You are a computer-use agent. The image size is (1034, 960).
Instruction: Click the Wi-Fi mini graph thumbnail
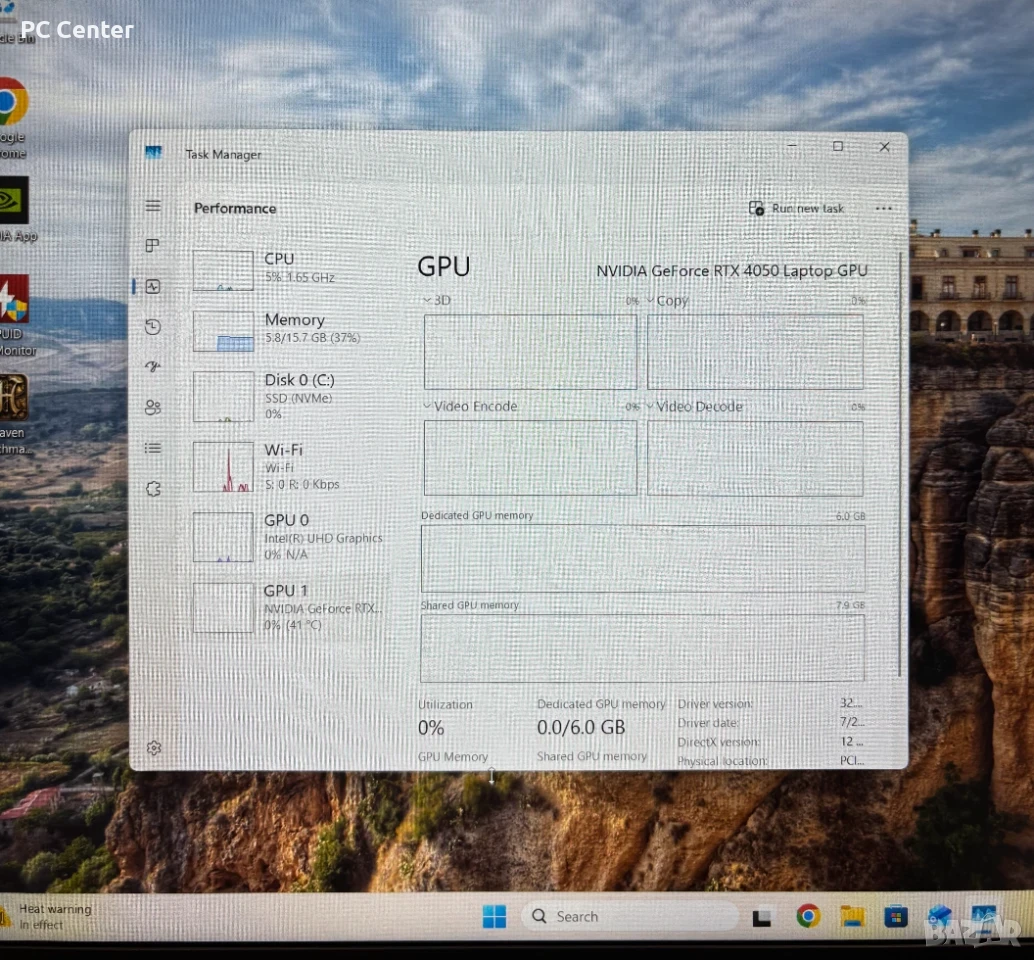223,467
